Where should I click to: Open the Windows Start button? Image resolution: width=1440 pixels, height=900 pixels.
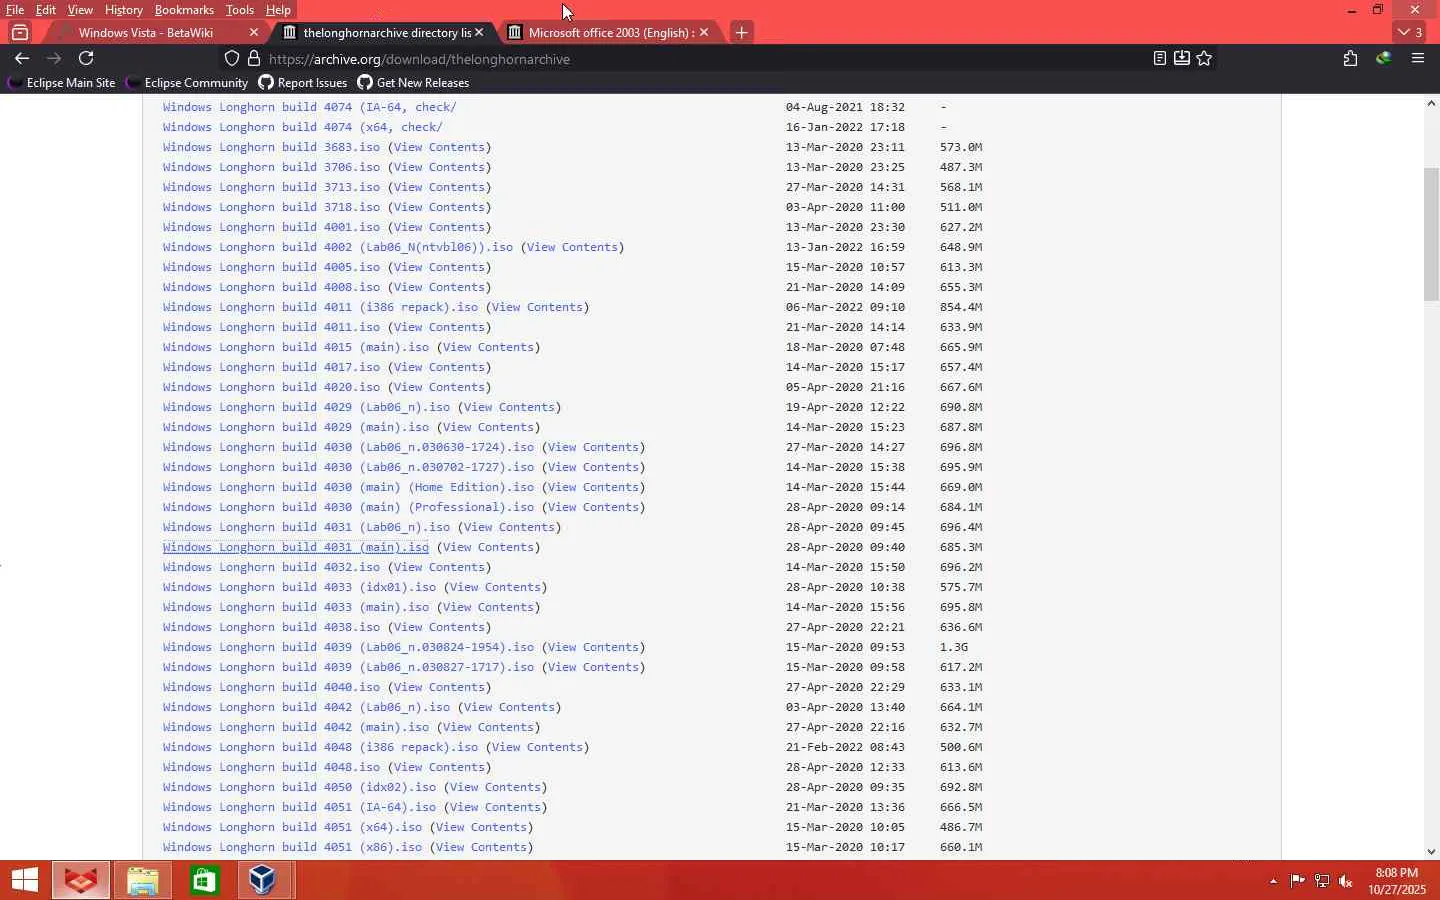[25, 880]
